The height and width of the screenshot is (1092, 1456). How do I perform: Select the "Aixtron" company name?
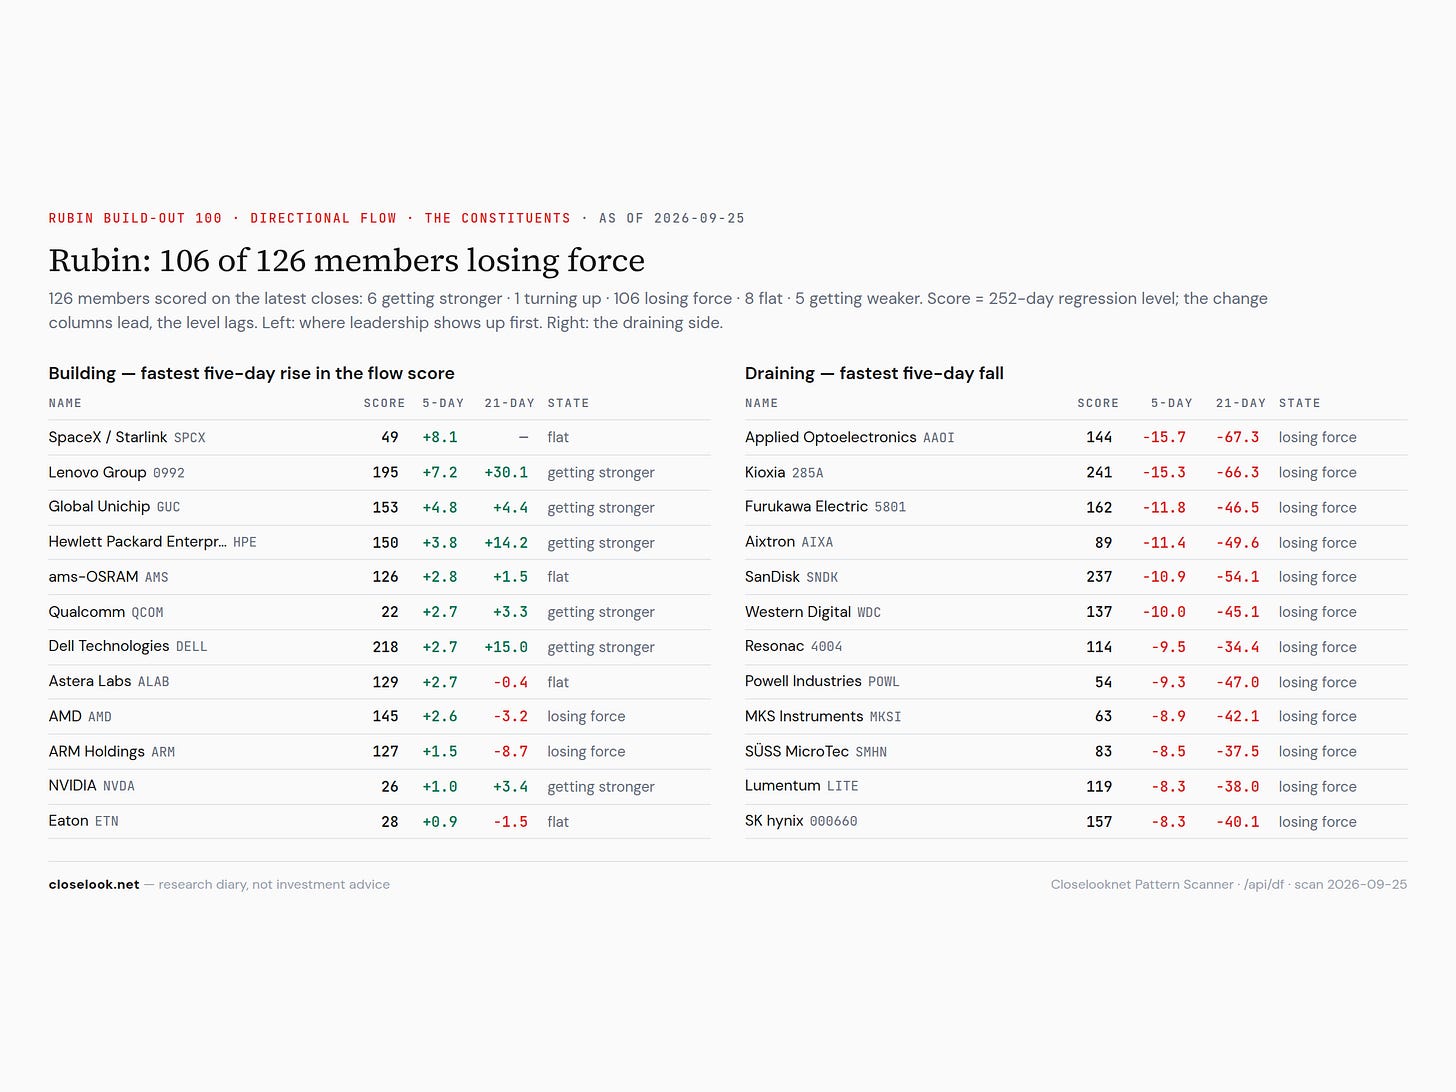coord(770,542)
